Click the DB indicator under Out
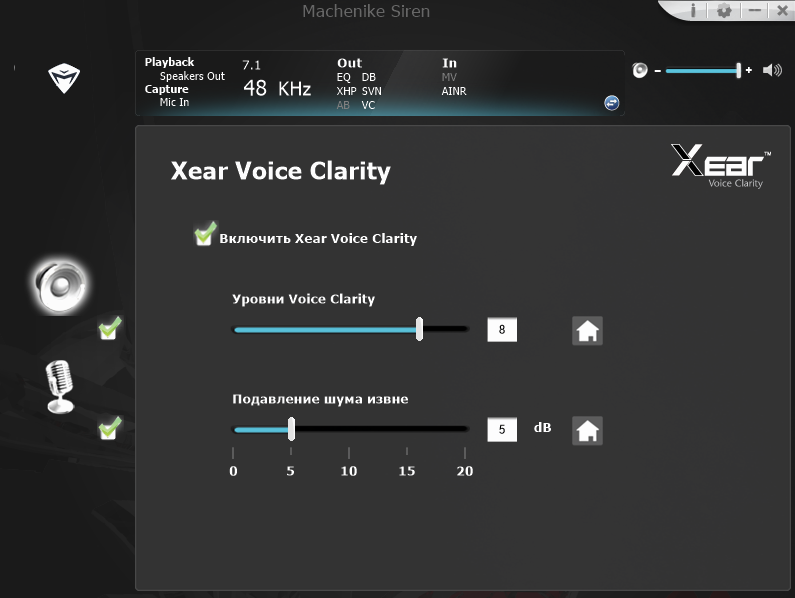The image size is (795, 598). [x=369, y=77]
